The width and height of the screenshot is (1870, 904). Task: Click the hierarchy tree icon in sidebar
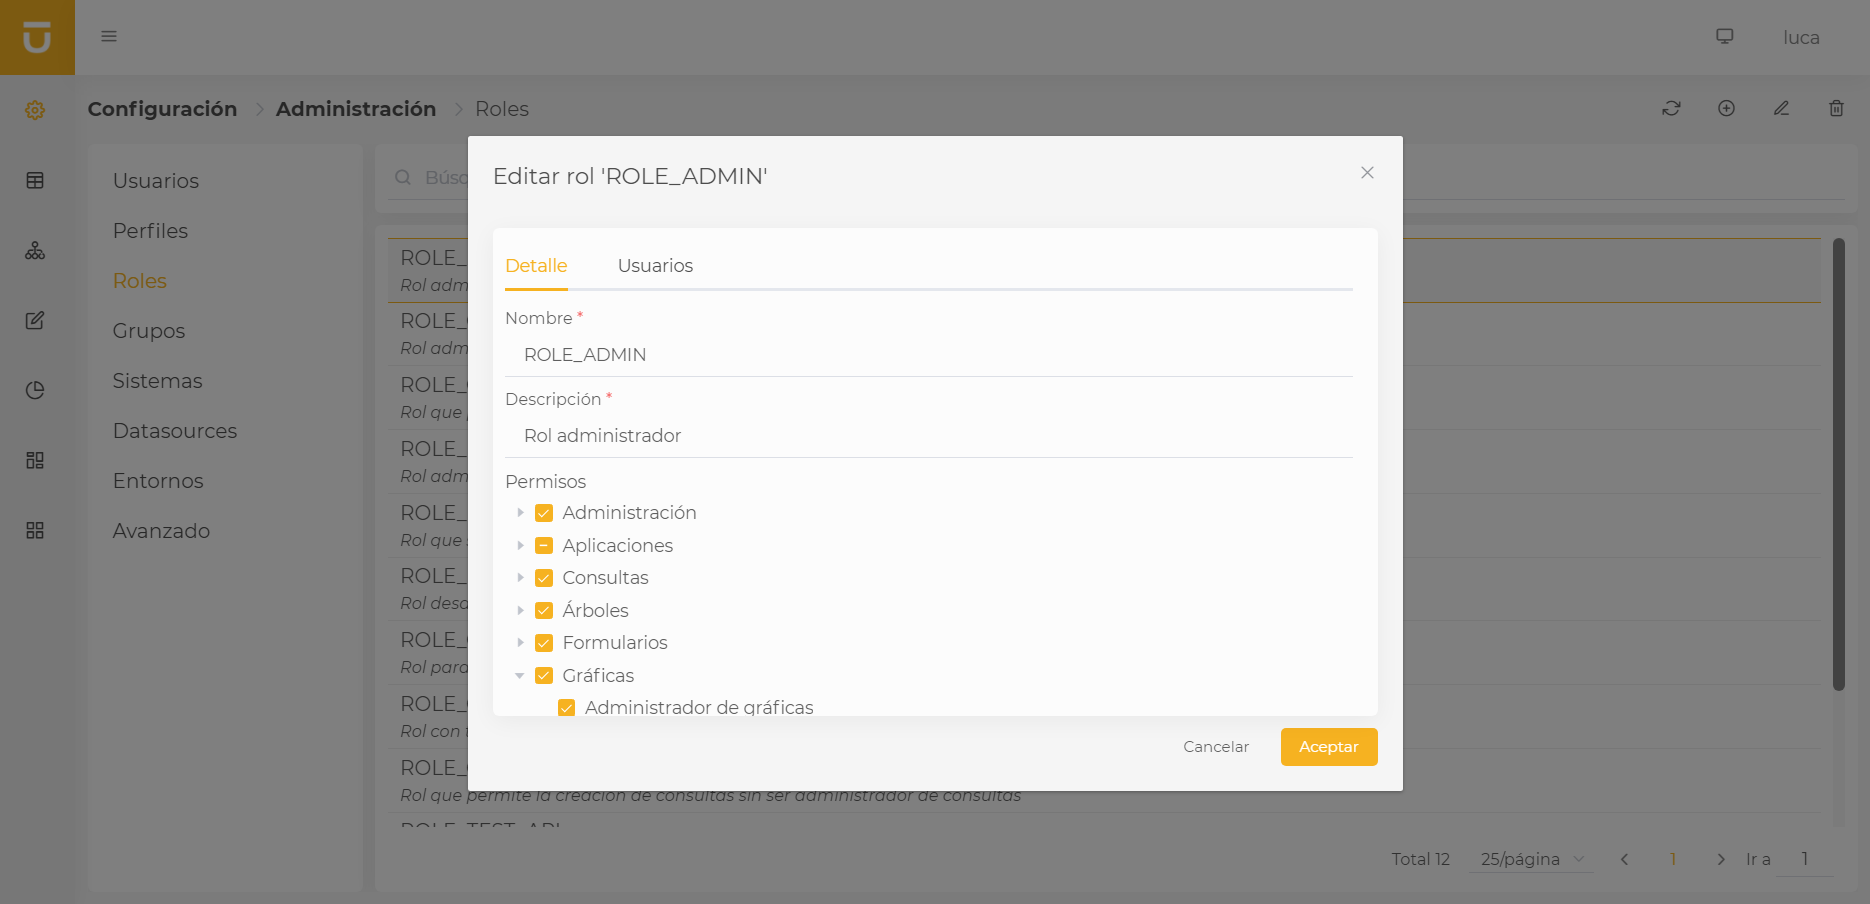35,251
